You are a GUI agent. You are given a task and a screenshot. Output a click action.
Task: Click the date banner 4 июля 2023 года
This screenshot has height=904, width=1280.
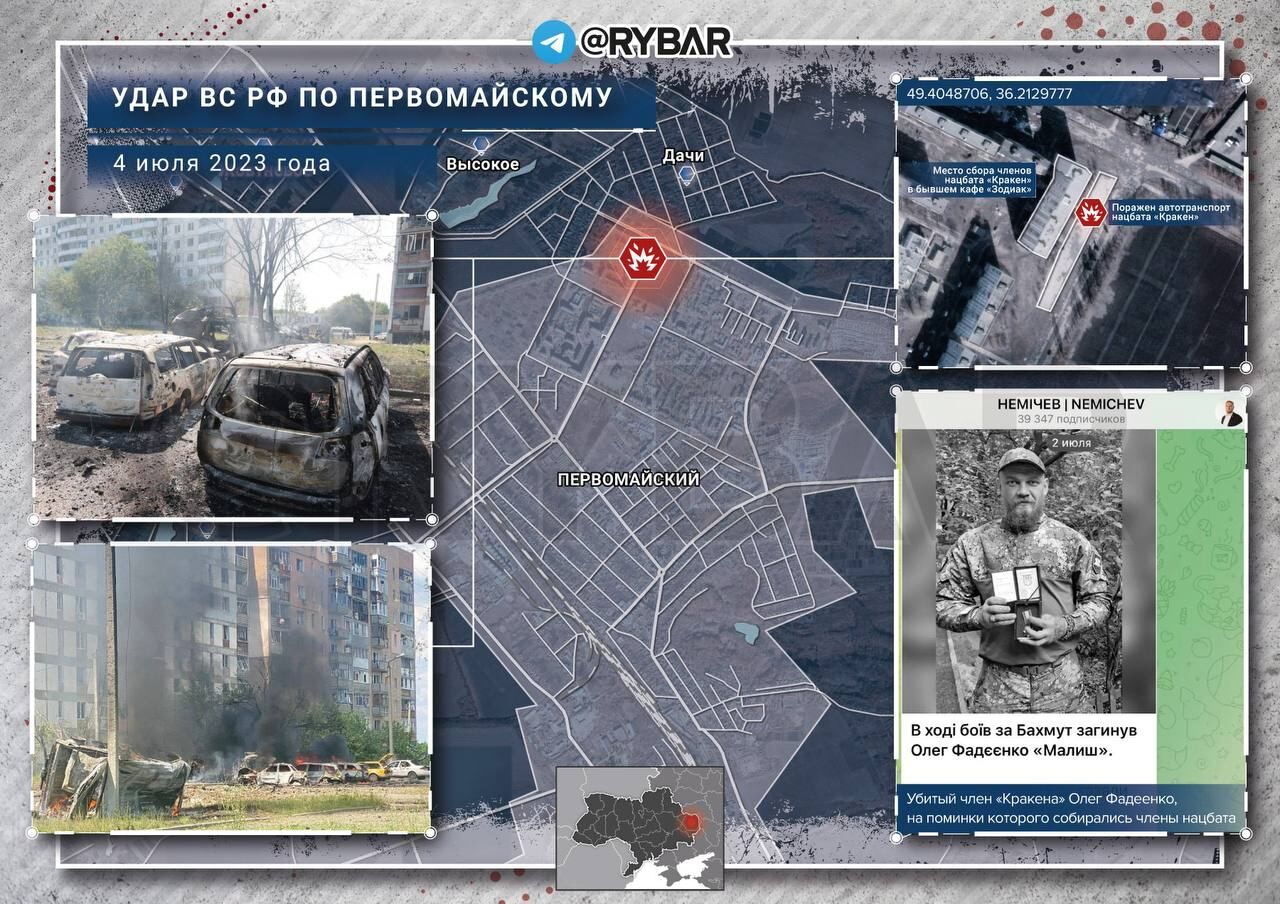pyautogui.click(x=222, y=162)
